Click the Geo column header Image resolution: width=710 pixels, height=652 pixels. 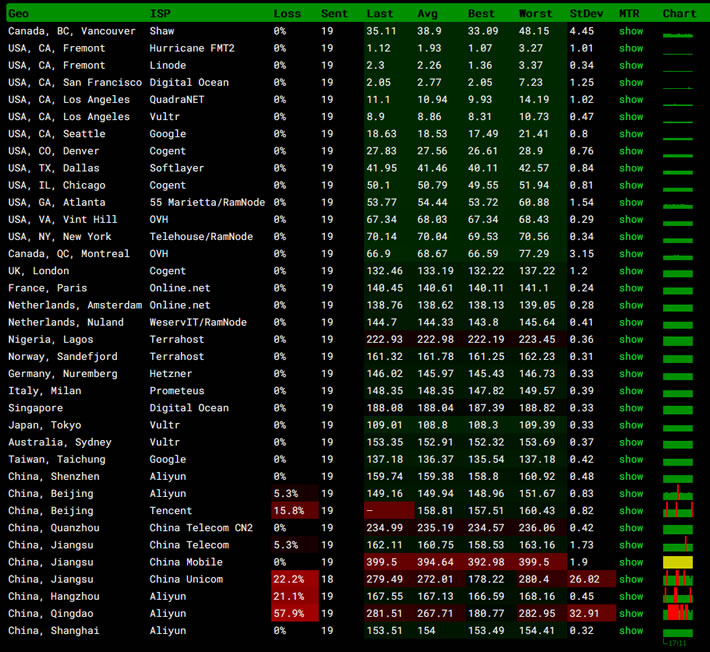click(20, 13)
